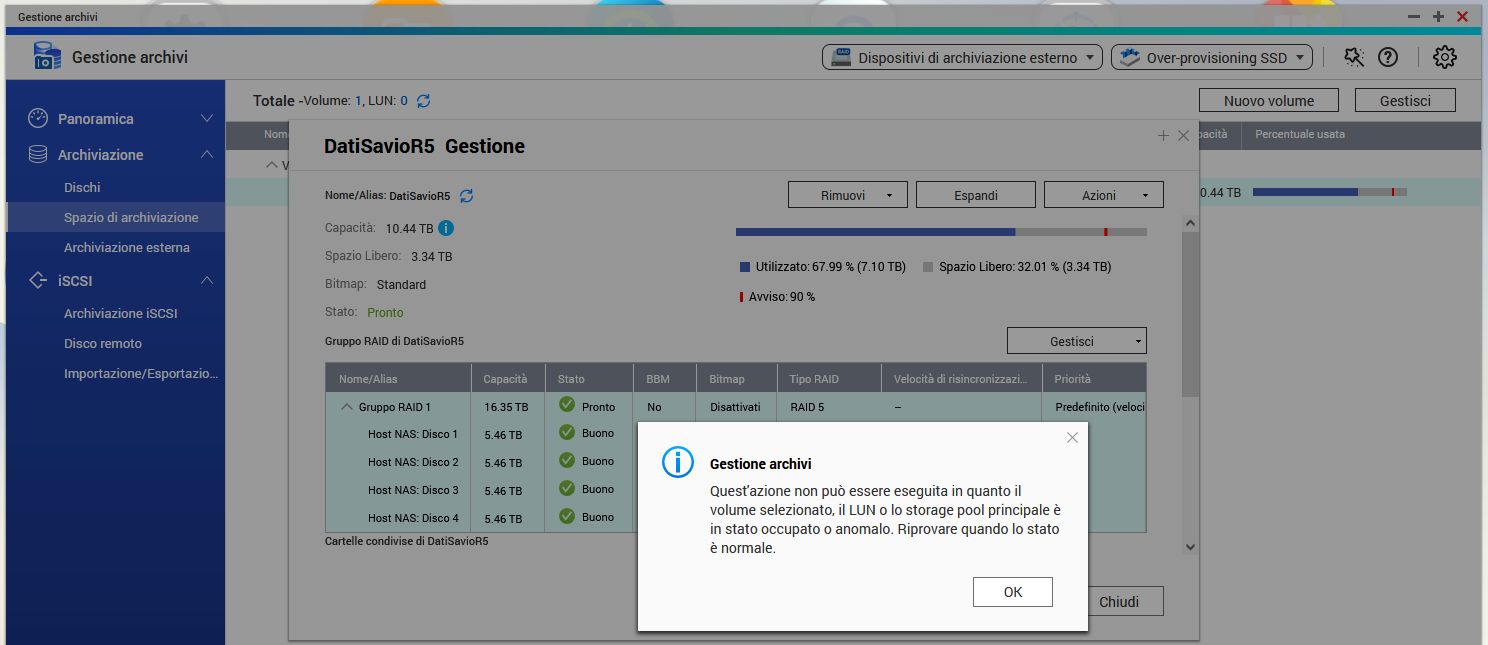Click the Gestione archivi app logo icon

[x=47, y=57]
